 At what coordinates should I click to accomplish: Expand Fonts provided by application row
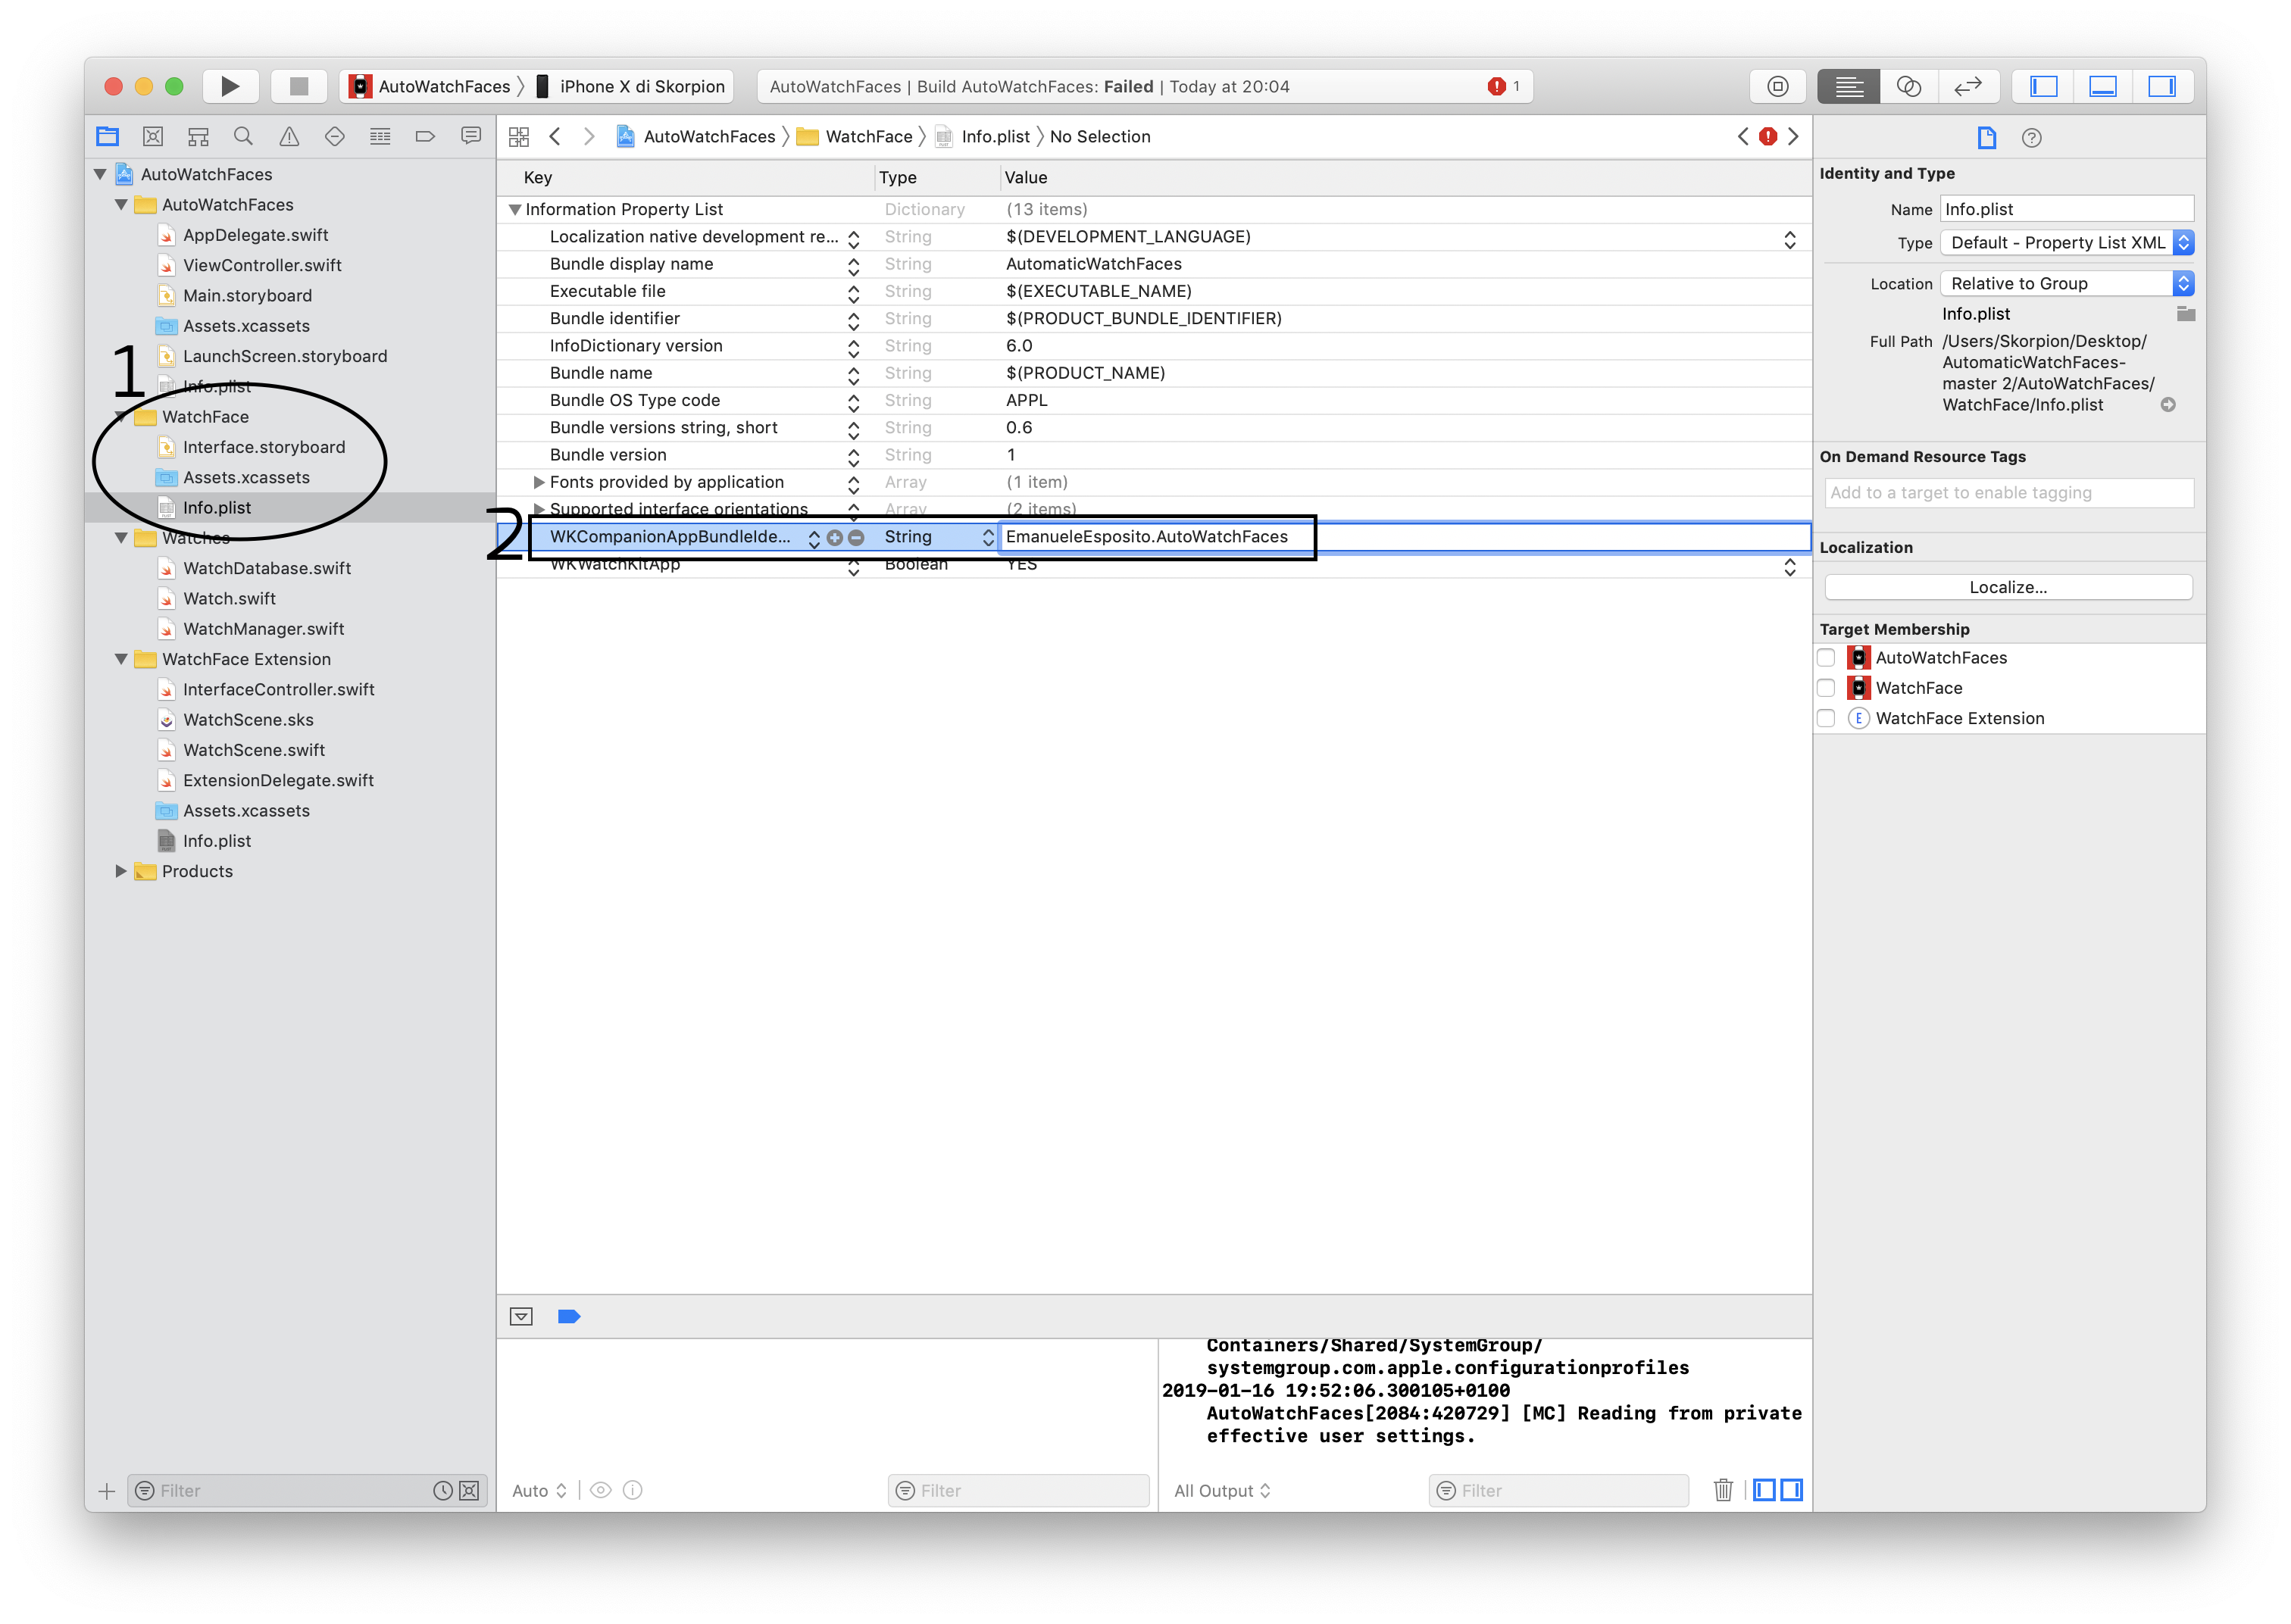(x=539, y=482)
